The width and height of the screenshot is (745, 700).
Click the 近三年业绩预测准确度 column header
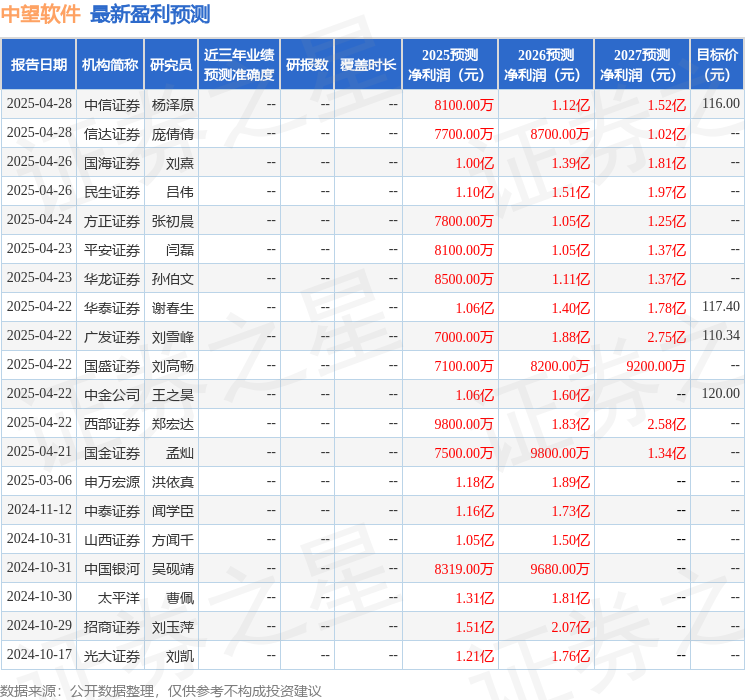(x=239, y=64)
